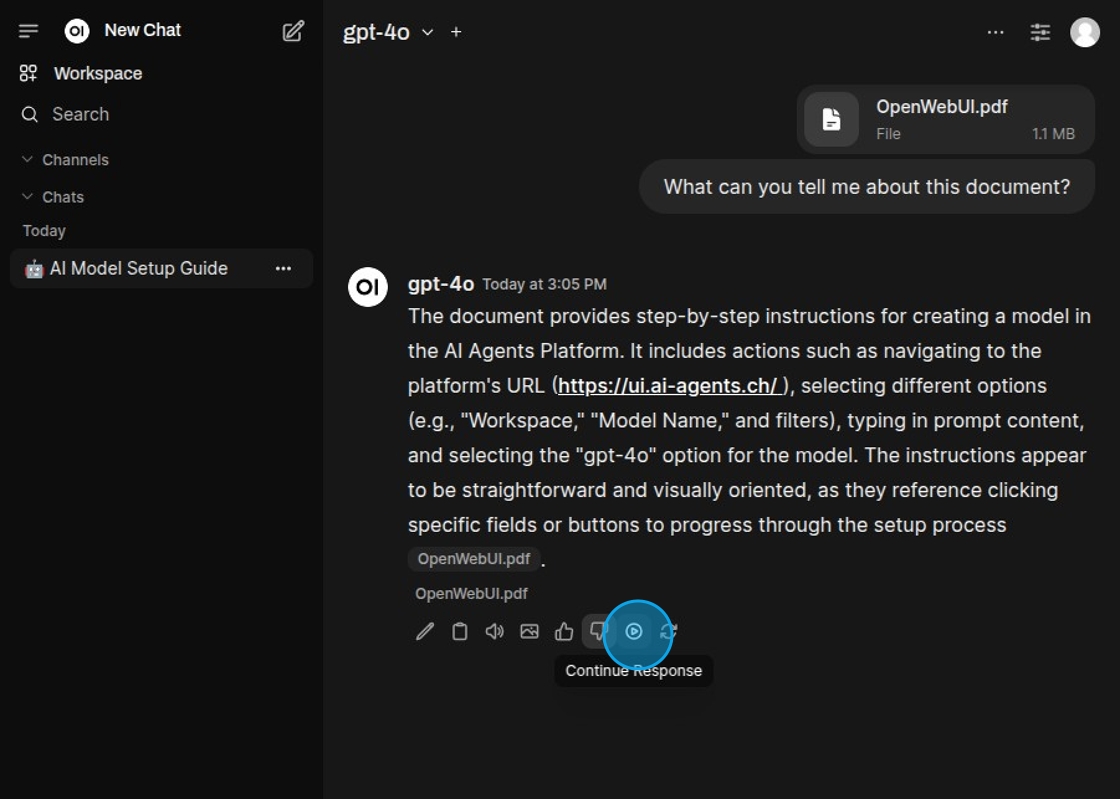
Task: Generate image with picture icon
Action: 529,631
